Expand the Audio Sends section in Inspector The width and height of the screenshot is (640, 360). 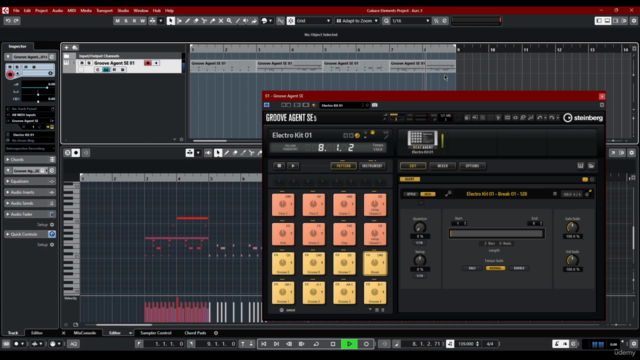(x=30, y=203)
